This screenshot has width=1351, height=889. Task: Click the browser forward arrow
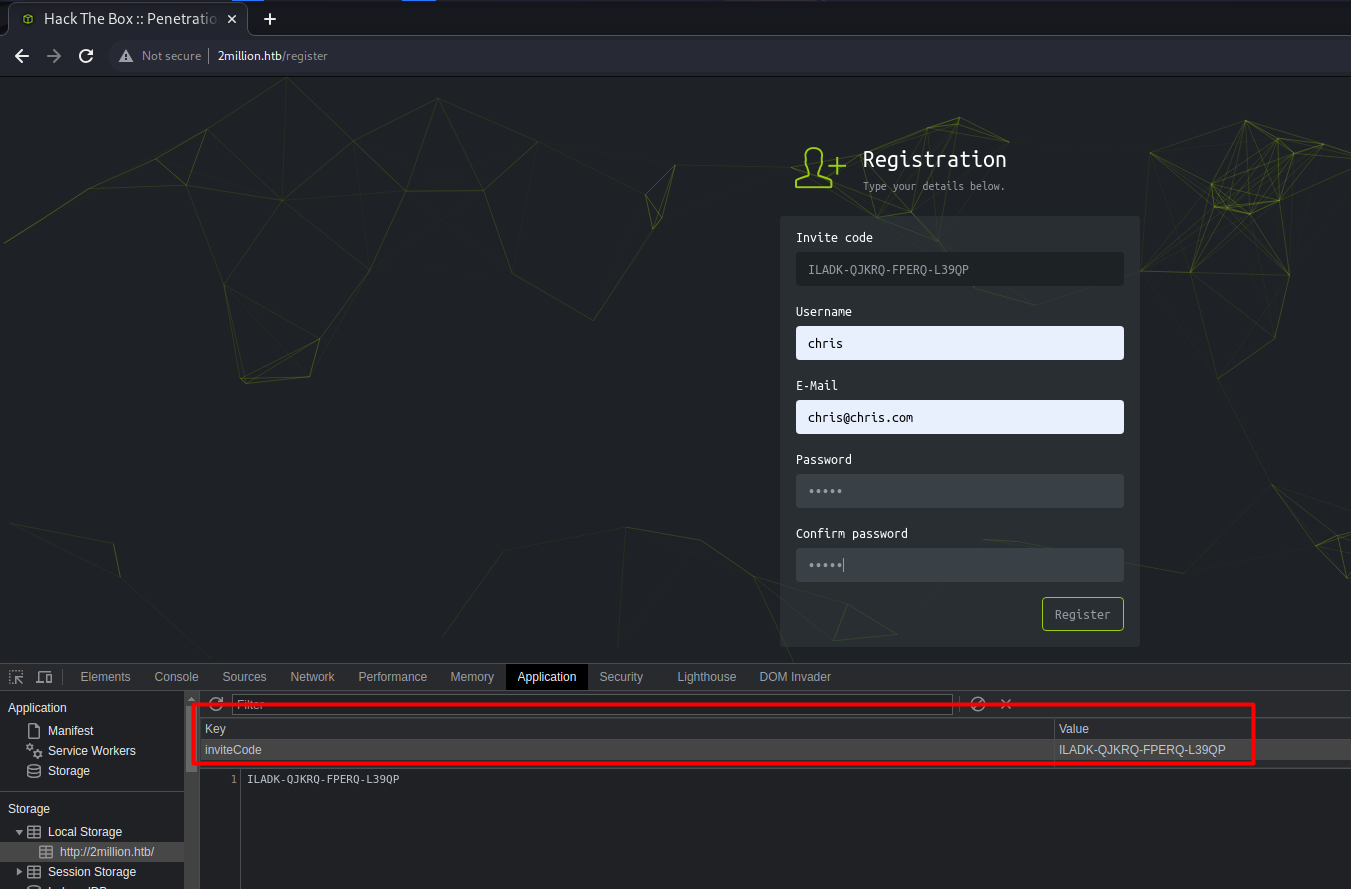(x=54, y=56)
